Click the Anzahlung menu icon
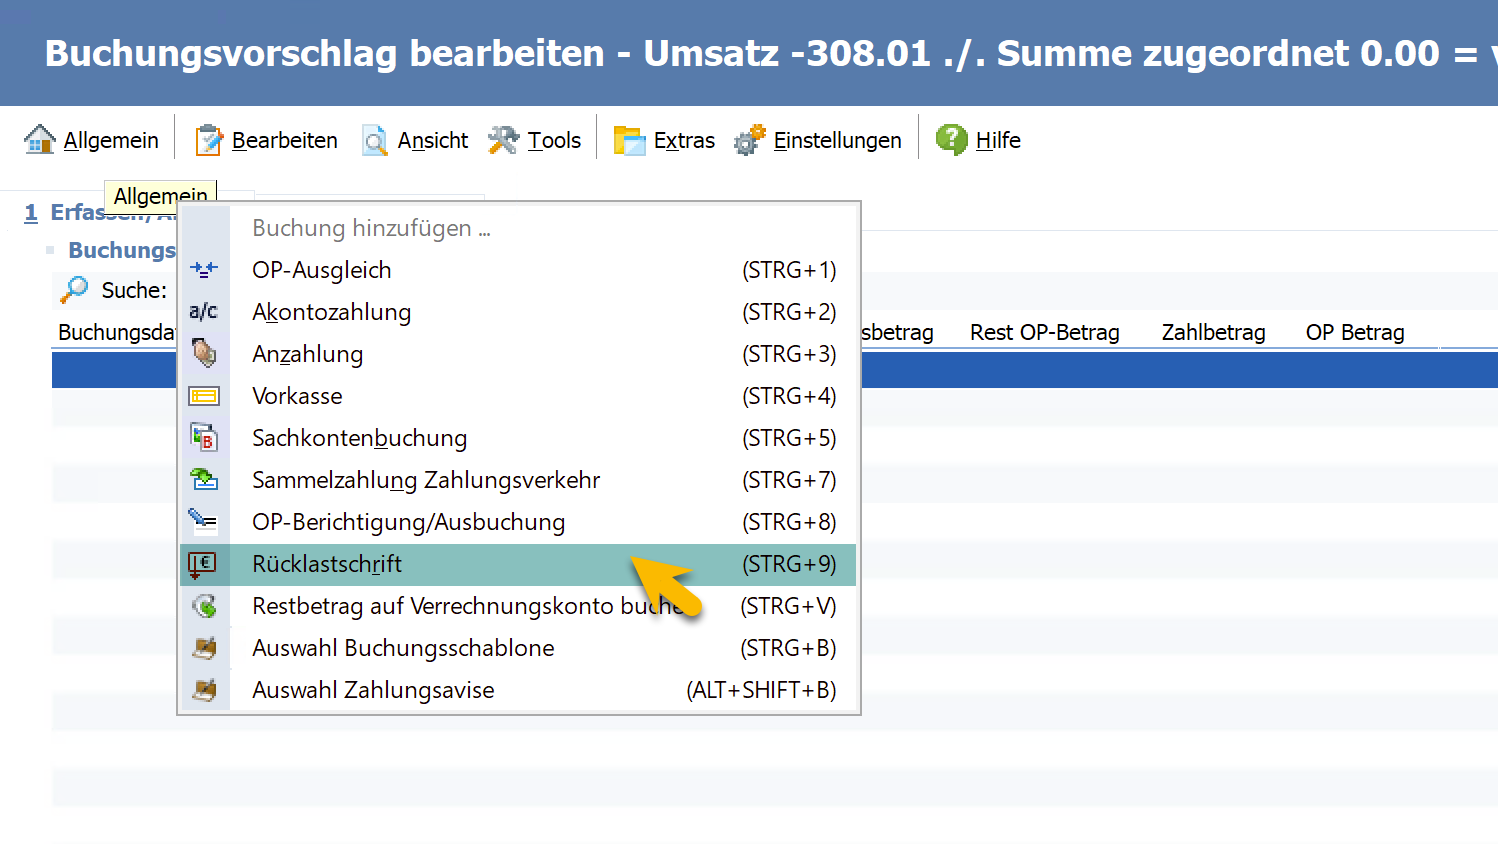 [x=204, y=354]
